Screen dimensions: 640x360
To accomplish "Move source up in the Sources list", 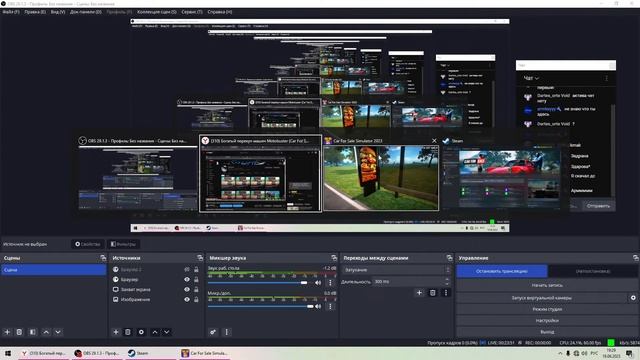I will pos(155,332).
